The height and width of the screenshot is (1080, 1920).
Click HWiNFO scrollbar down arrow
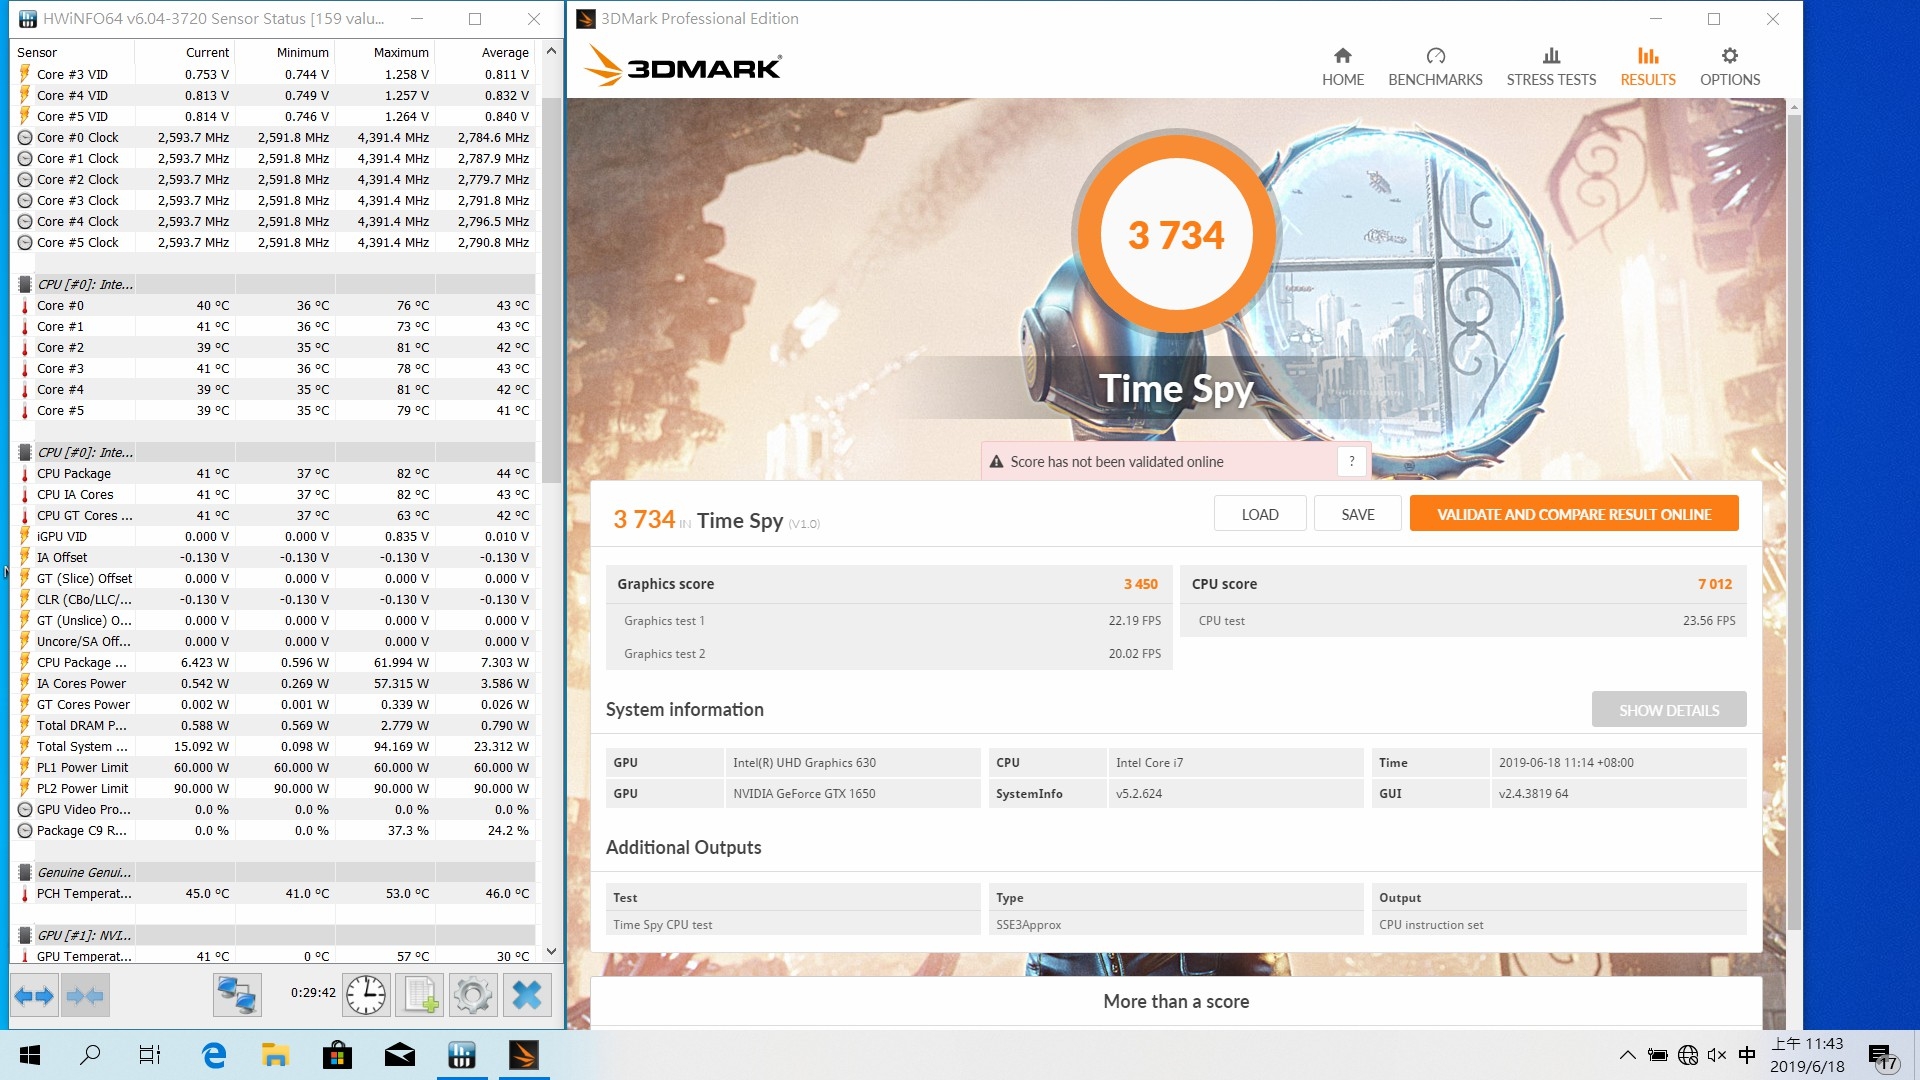coord(551,952)
